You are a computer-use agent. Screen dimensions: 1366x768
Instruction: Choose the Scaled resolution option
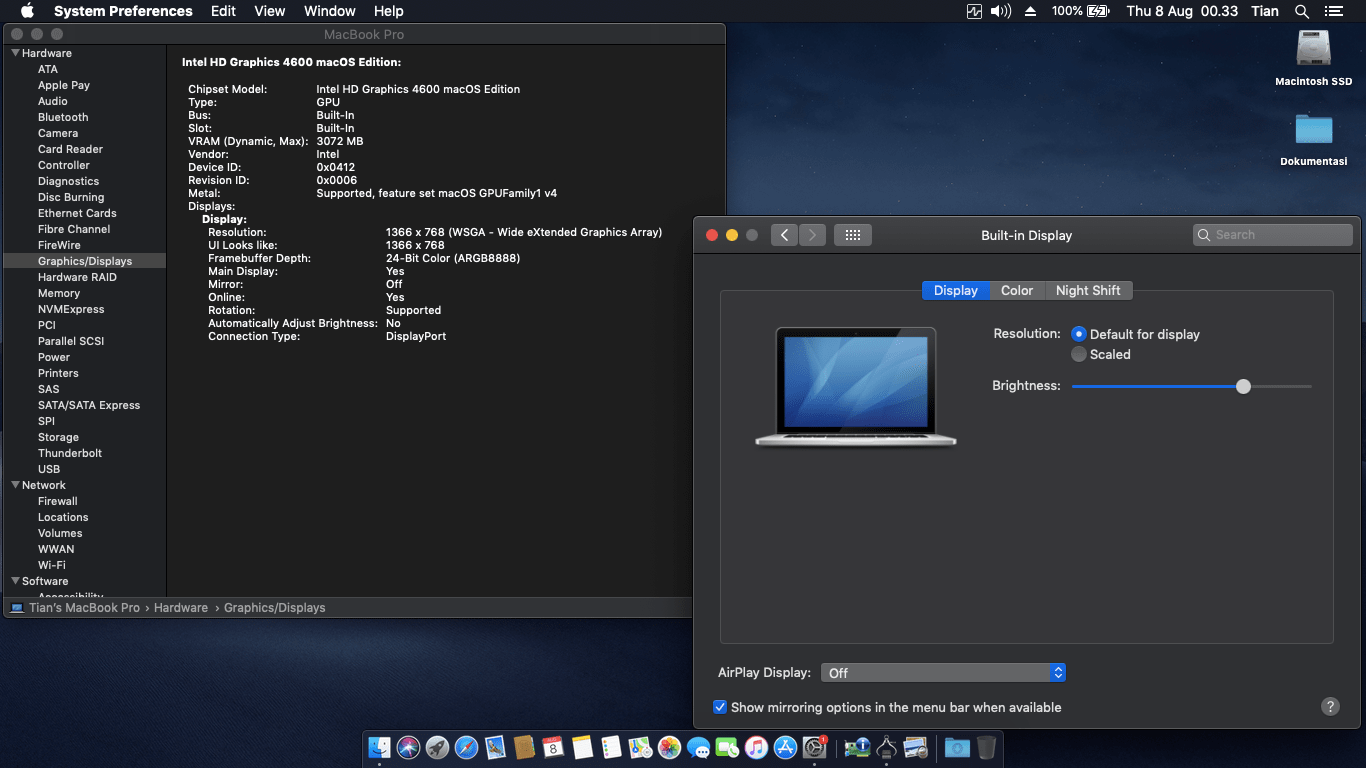(1079, 354)
